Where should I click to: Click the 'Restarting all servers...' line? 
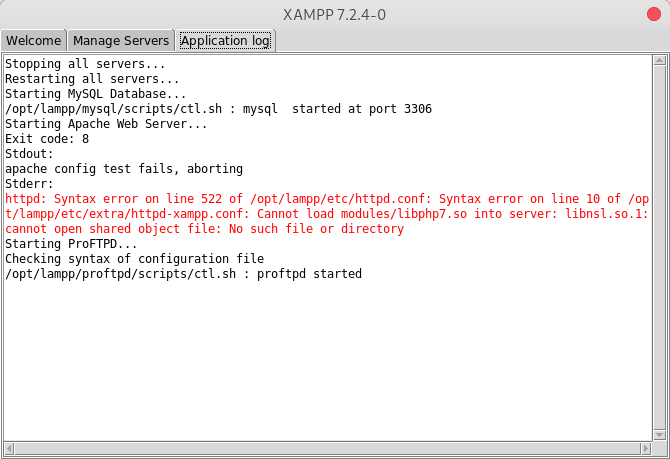[92, 79]
